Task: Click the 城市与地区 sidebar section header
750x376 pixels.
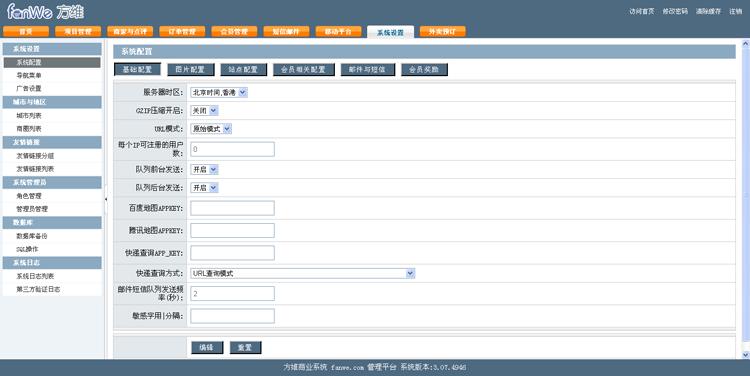Action: point(52,102)
